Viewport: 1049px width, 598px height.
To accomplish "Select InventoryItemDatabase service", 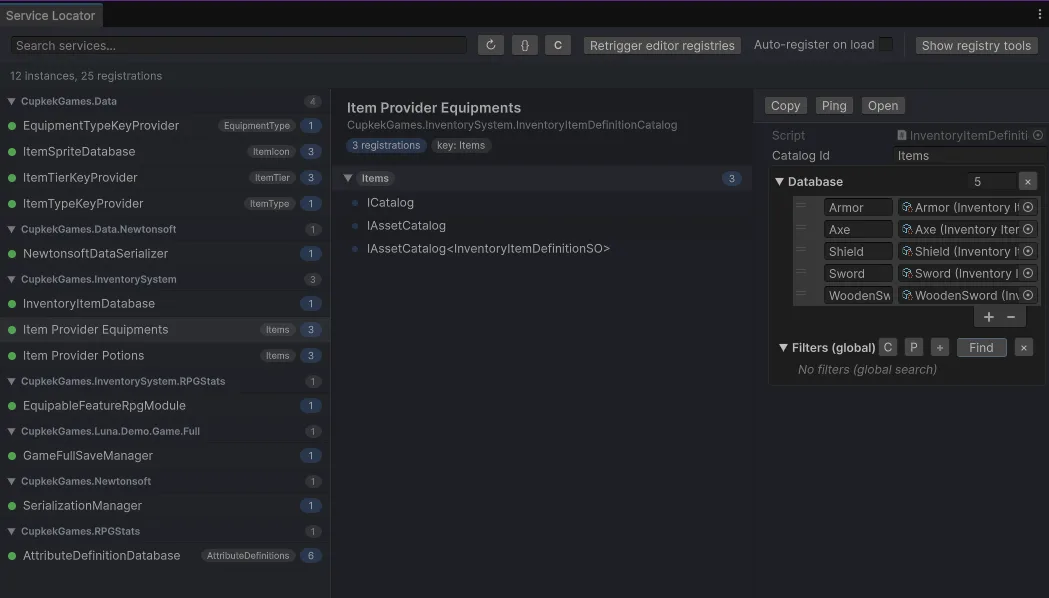I will click(165, 304).
